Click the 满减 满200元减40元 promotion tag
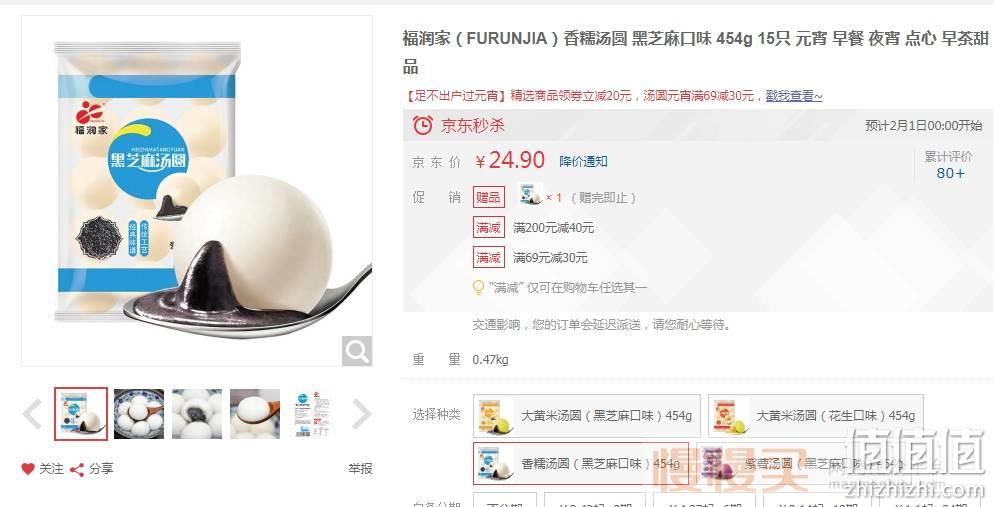This screenshot has width=994, height=507. 489,228
